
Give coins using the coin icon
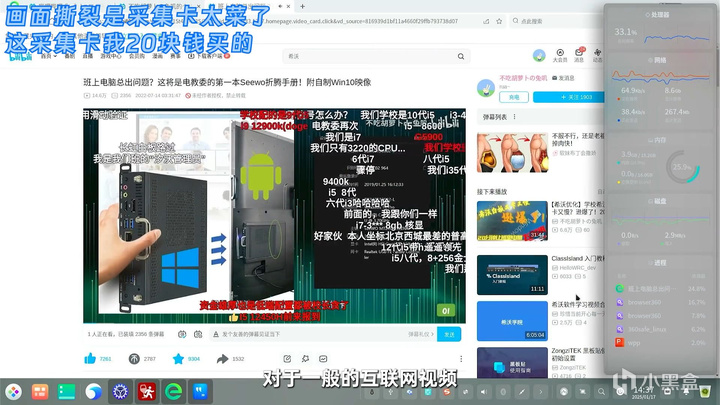coord(134,359)
